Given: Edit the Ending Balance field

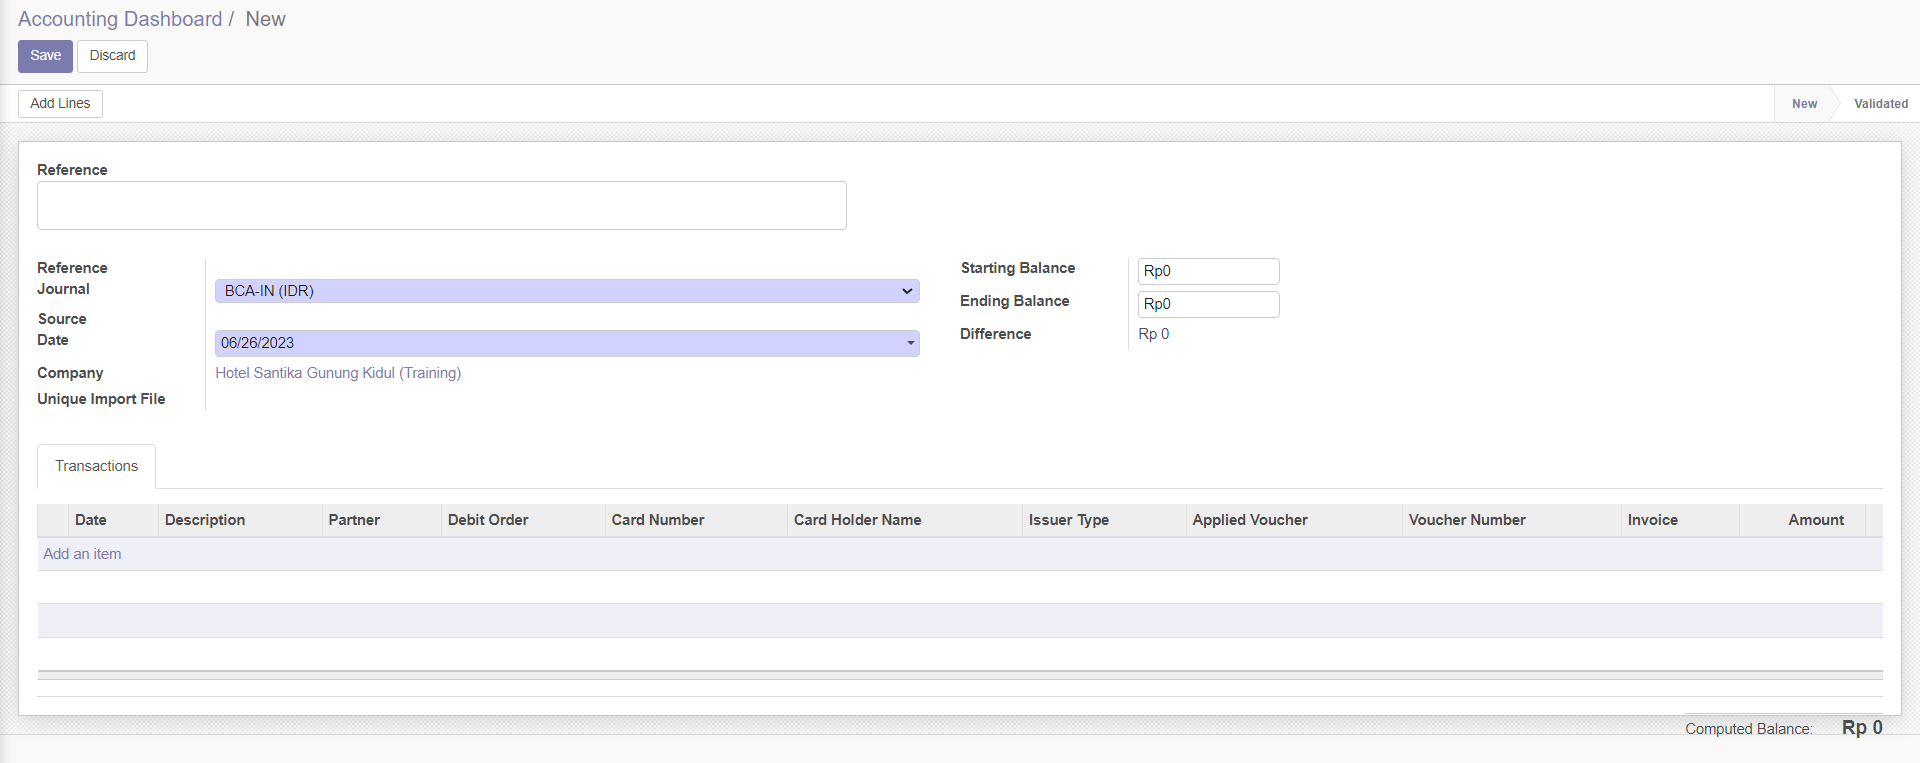Looking at the screenshot, I should 1208,304.
